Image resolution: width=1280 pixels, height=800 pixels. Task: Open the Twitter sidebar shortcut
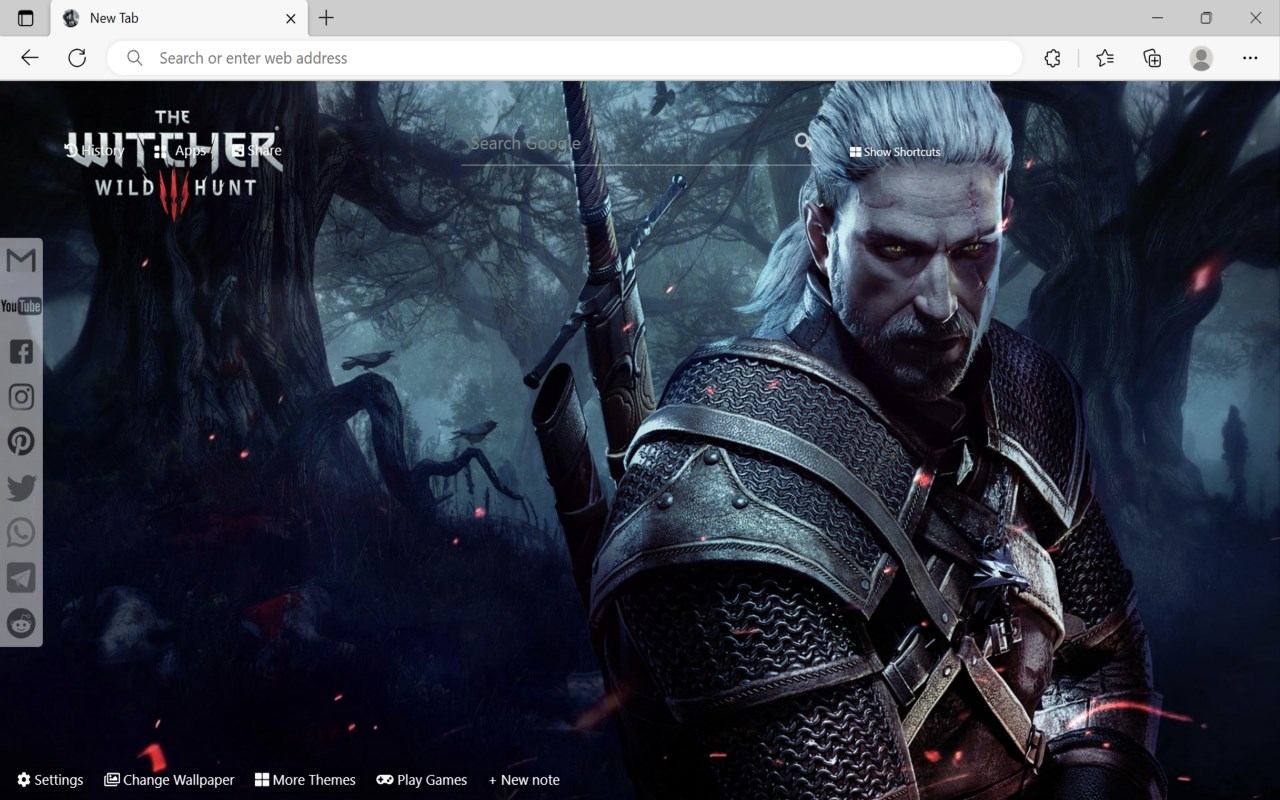coord(21,487)
